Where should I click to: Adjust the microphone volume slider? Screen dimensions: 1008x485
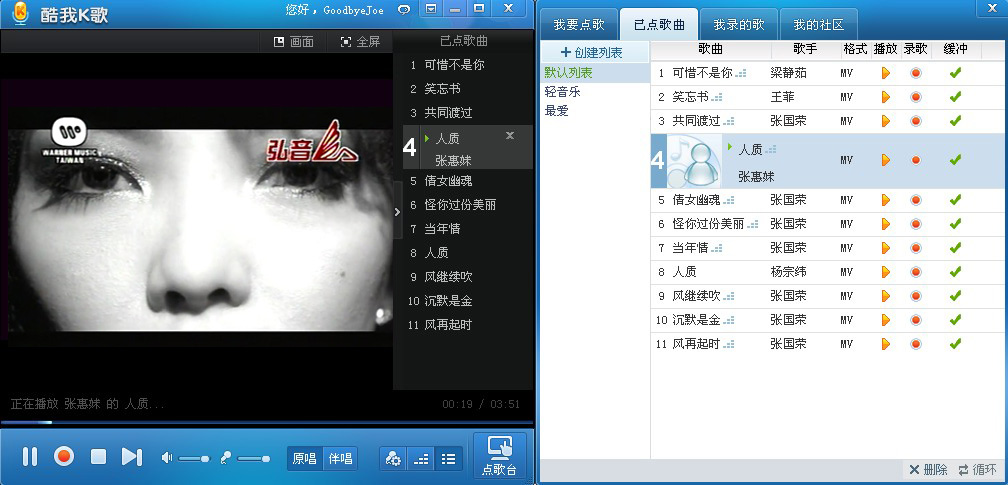(x=253, y=459)
